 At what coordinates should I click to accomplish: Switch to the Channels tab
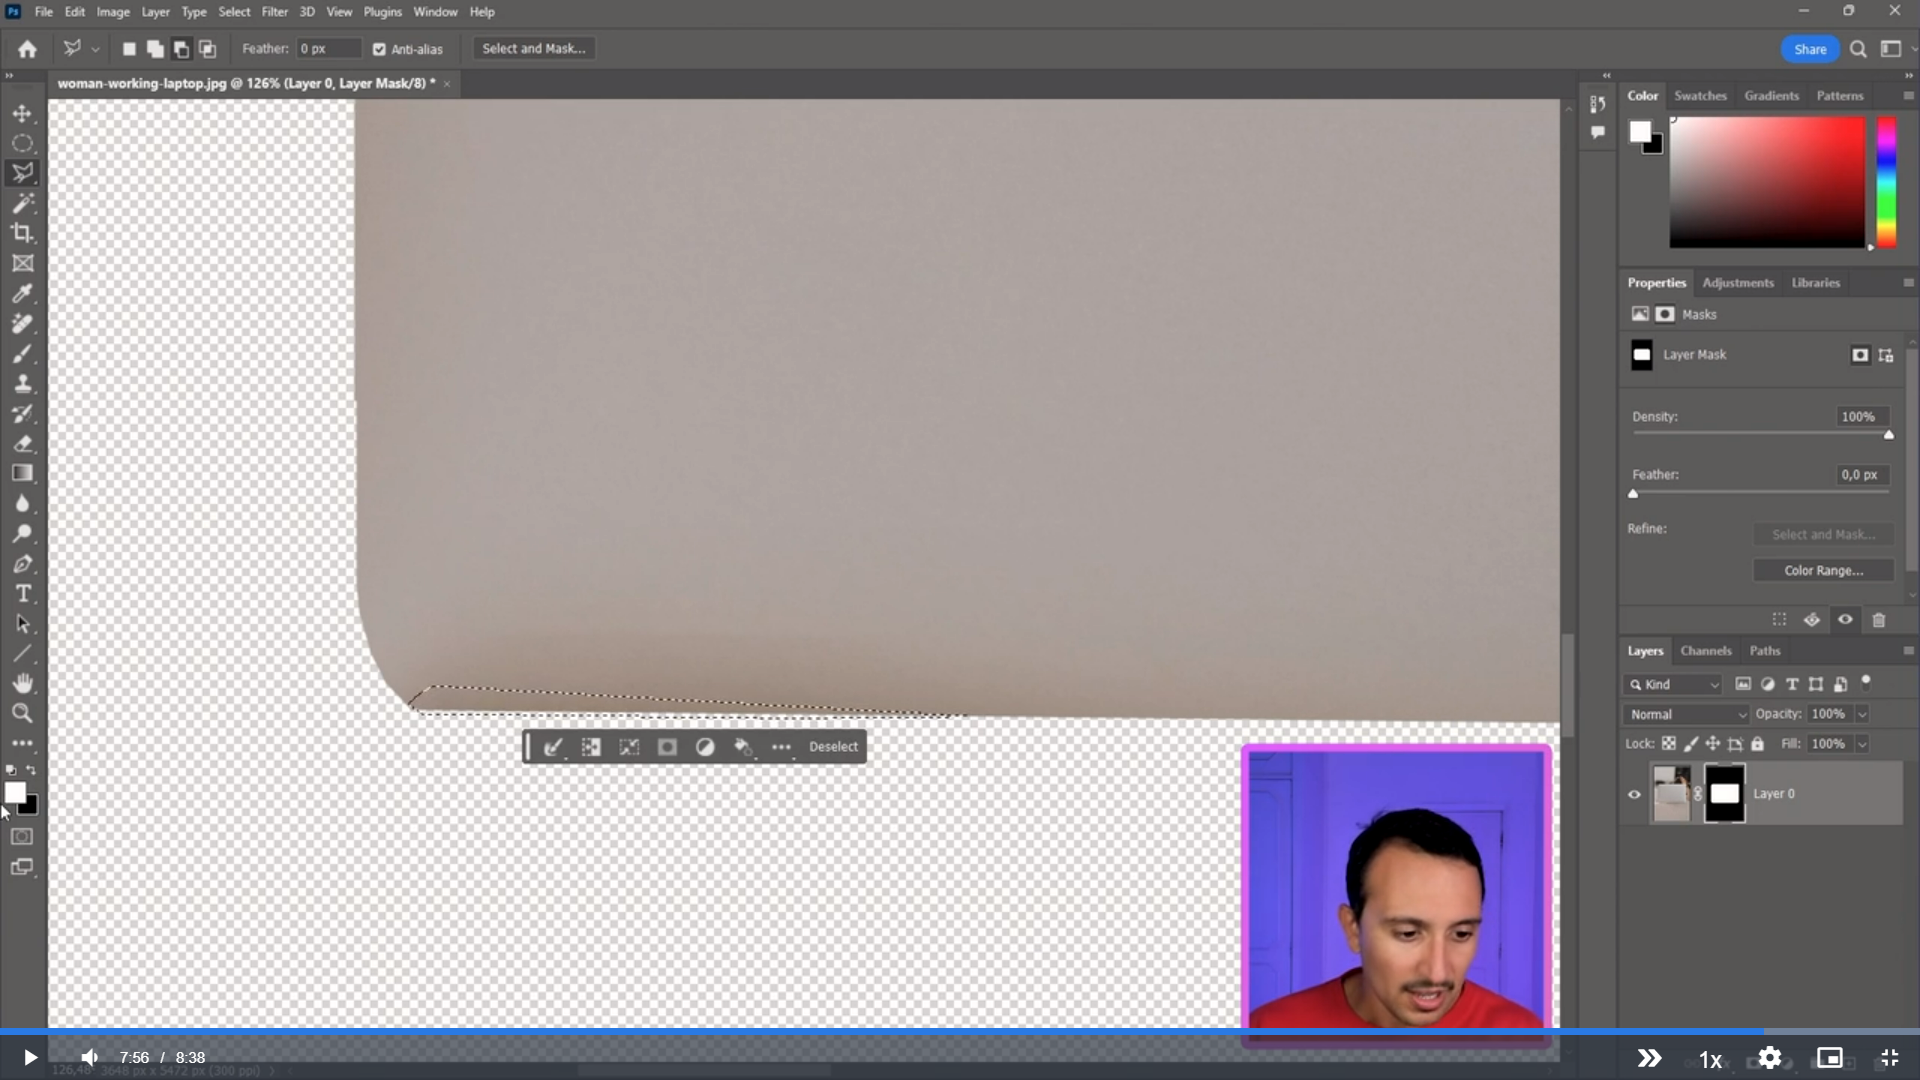tap(1705, 651)
